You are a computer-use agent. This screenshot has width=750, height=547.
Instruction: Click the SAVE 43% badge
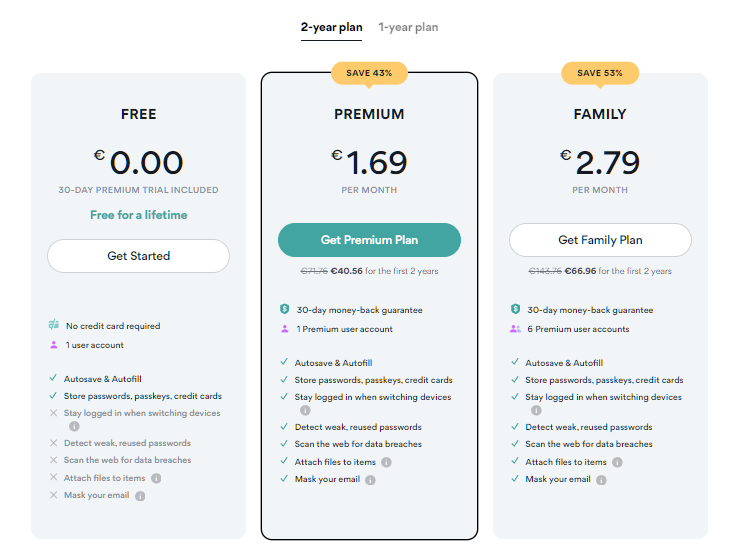coord(369,73)
